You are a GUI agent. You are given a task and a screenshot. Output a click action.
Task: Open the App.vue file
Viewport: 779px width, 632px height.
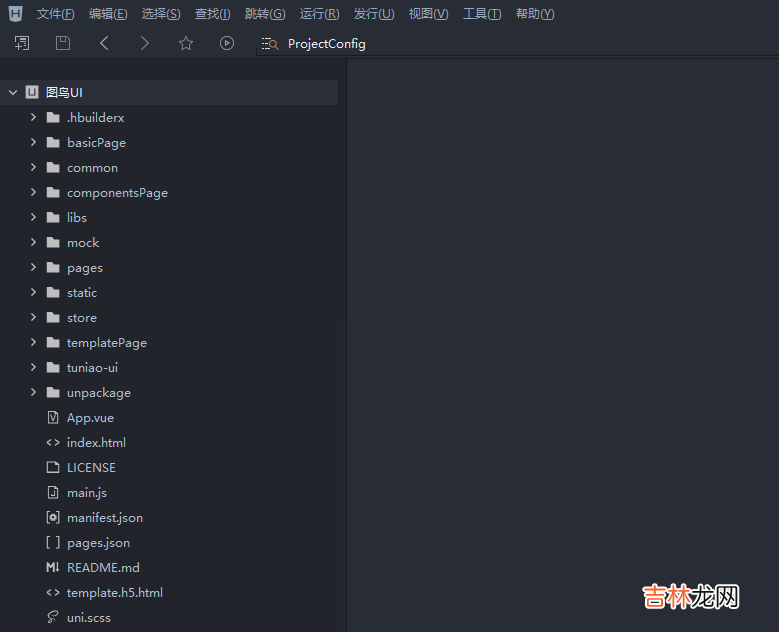click(90, 418)
